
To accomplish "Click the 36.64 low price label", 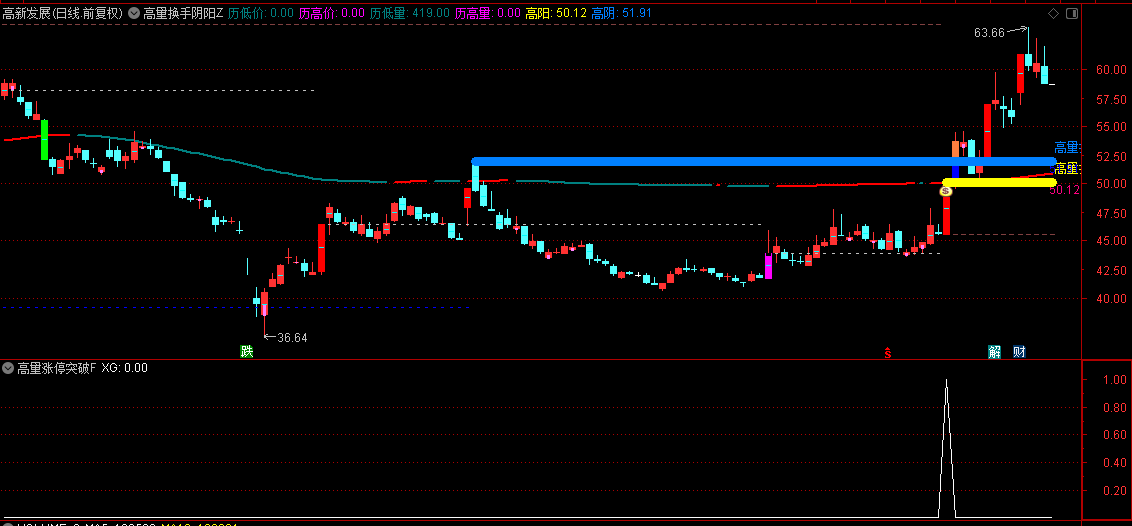I will 291,338.
